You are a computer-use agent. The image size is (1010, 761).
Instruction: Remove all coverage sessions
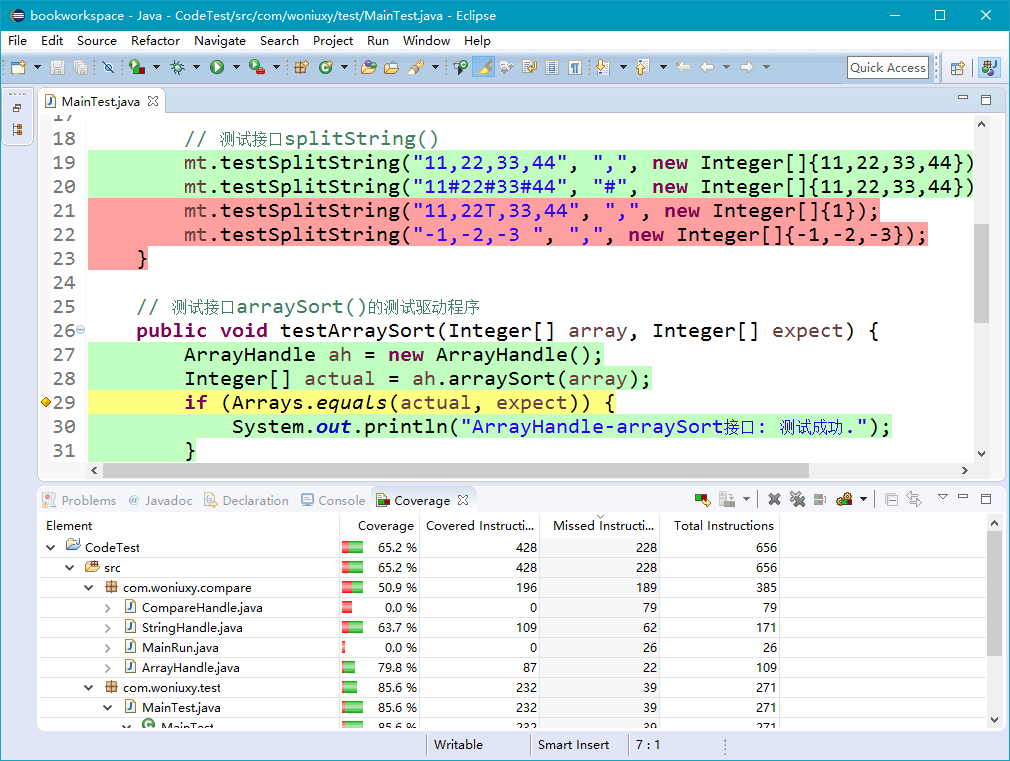pos(797,499)
